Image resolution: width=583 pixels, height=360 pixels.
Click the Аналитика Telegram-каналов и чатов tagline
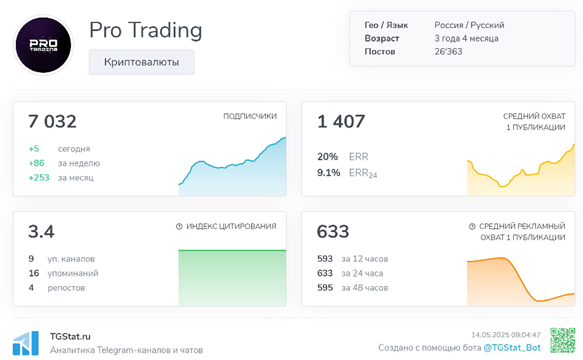126,350
